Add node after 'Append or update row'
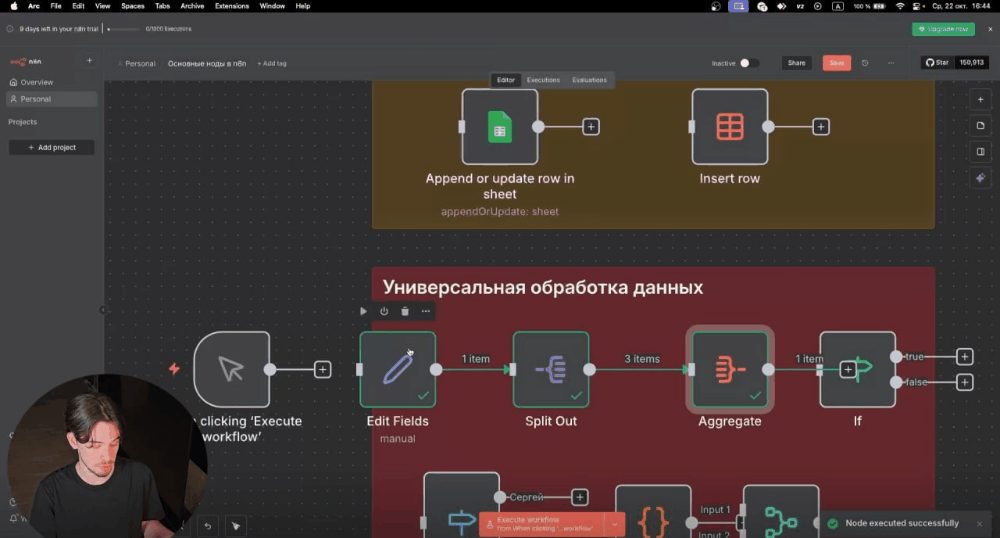Image resolution: width=1000 pixels, height=538 pixels. pos(591,127)
